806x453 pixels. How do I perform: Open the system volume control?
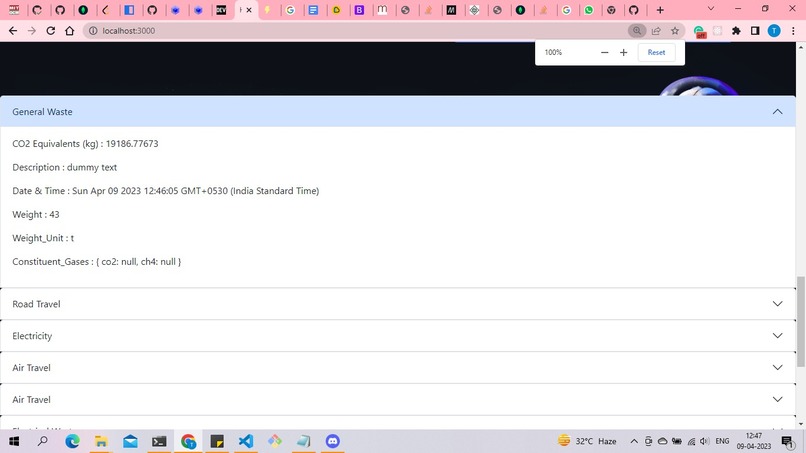(x=705, y=441)
